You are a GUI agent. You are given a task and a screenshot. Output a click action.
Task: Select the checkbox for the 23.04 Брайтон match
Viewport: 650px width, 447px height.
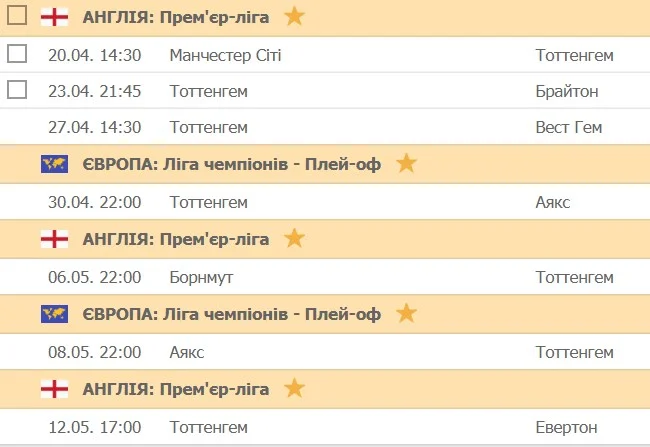point(16,91)
